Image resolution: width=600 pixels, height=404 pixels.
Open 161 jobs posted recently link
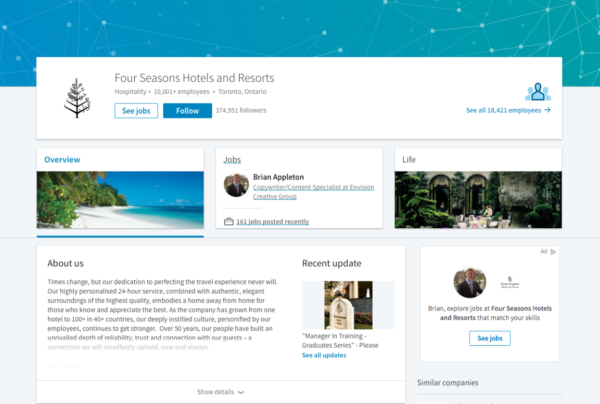272,222
